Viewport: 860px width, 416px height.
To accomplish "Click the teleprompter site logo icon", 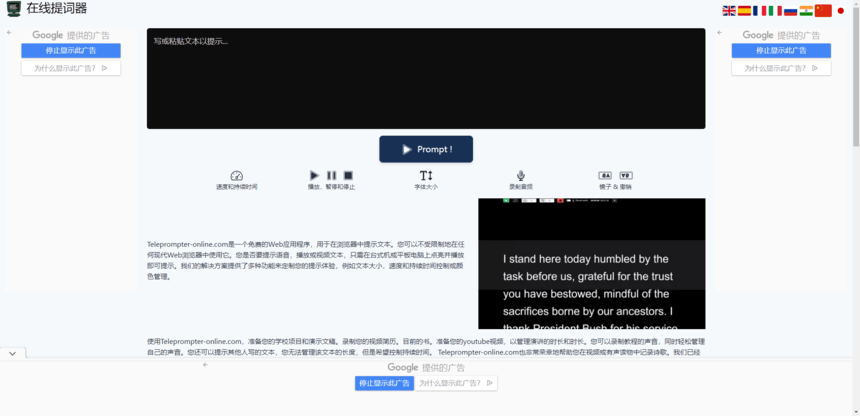I will [x=14, y=9].
